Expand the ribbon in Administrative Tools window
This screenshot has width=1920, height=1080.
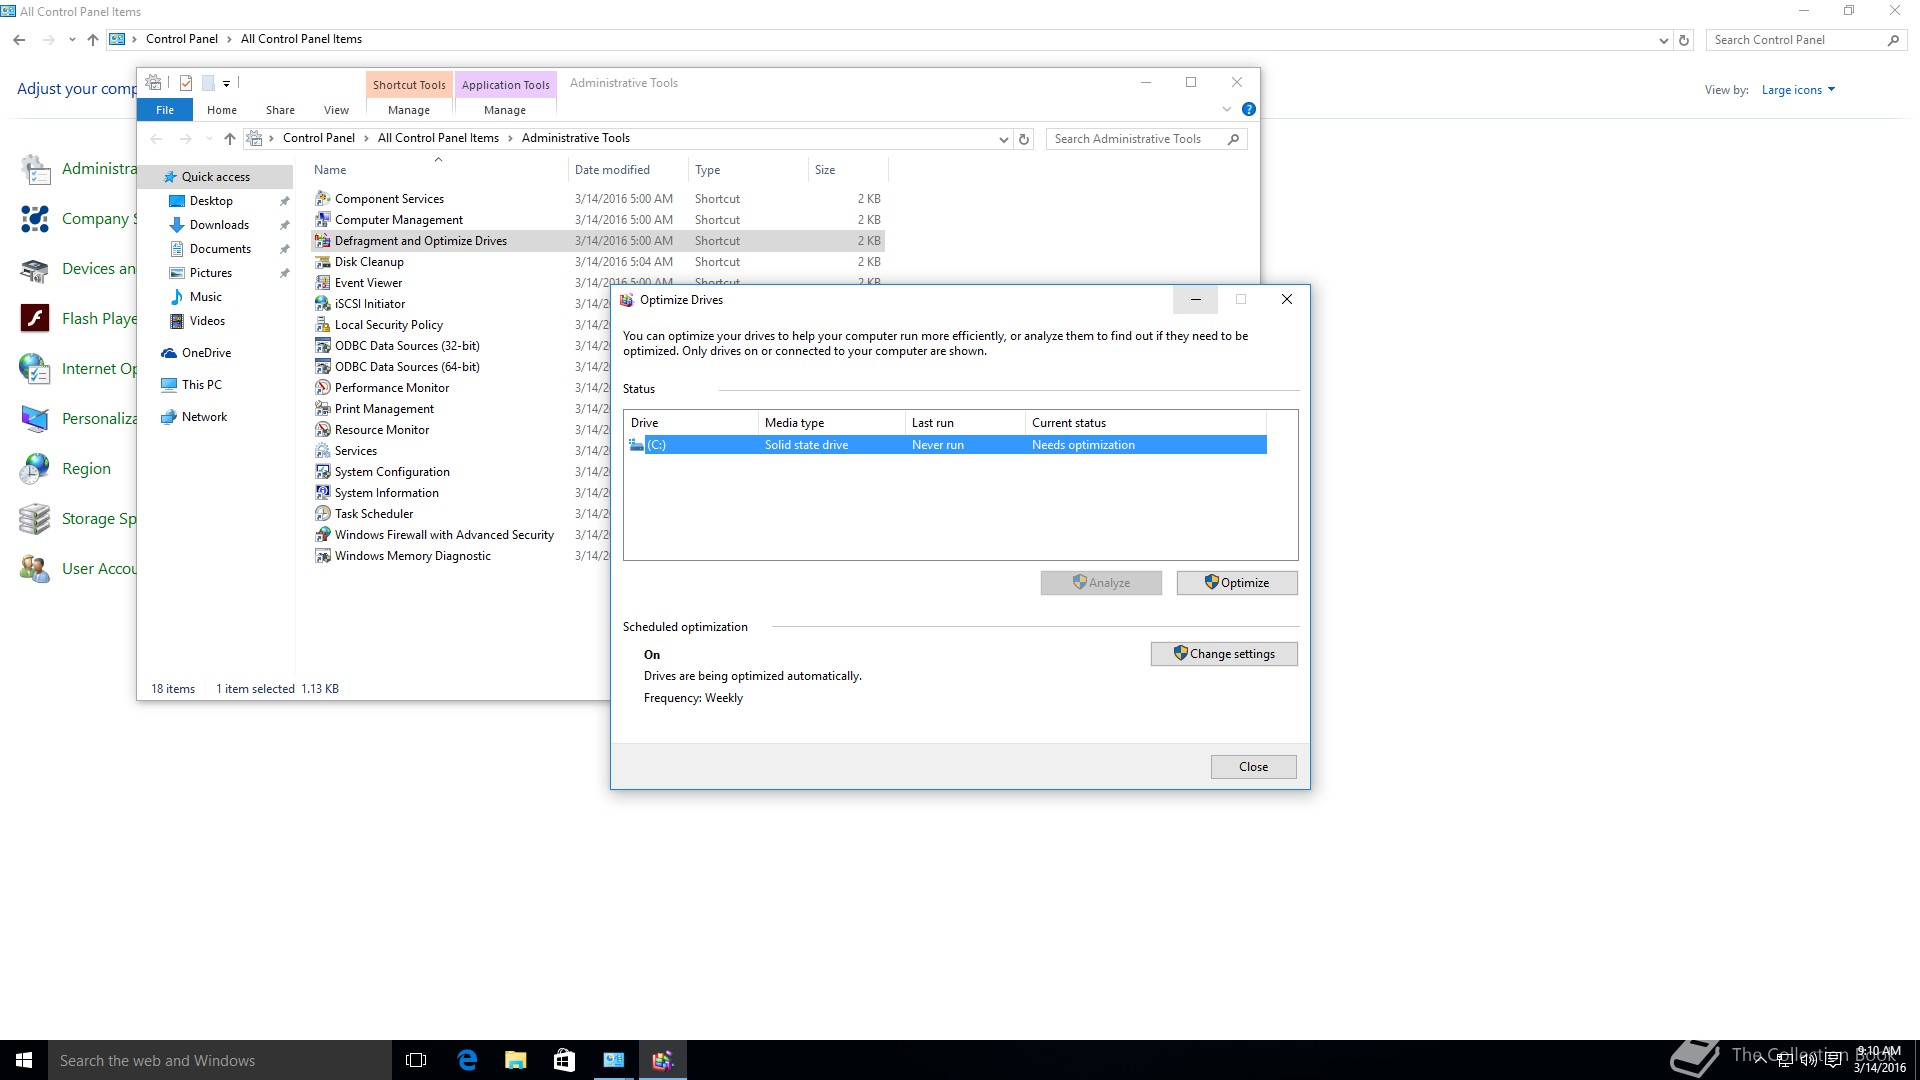click(x=1227, y=109)
